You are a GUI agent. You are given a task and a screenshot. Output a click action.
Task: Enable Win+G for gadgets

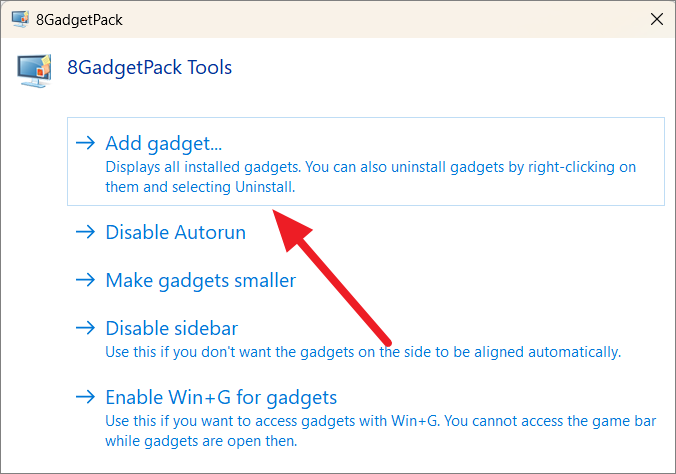221,398
